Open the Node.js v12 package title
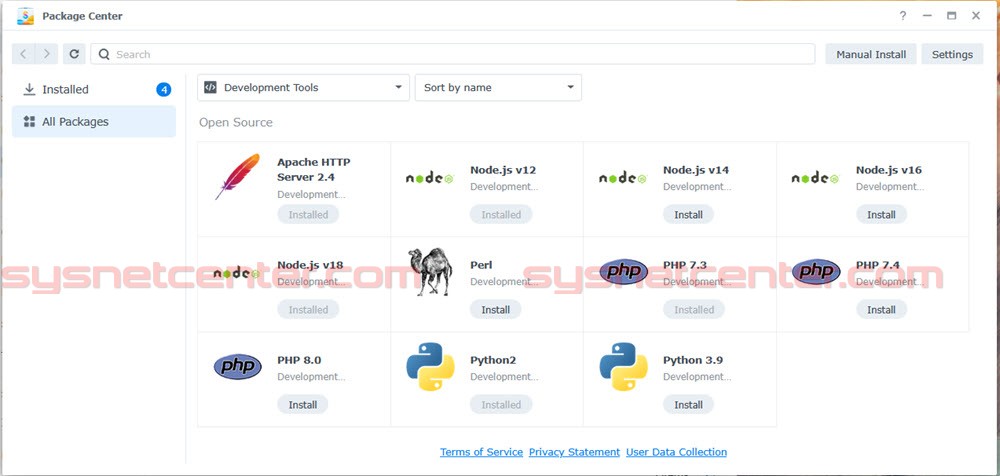 [x=503, y=170]
